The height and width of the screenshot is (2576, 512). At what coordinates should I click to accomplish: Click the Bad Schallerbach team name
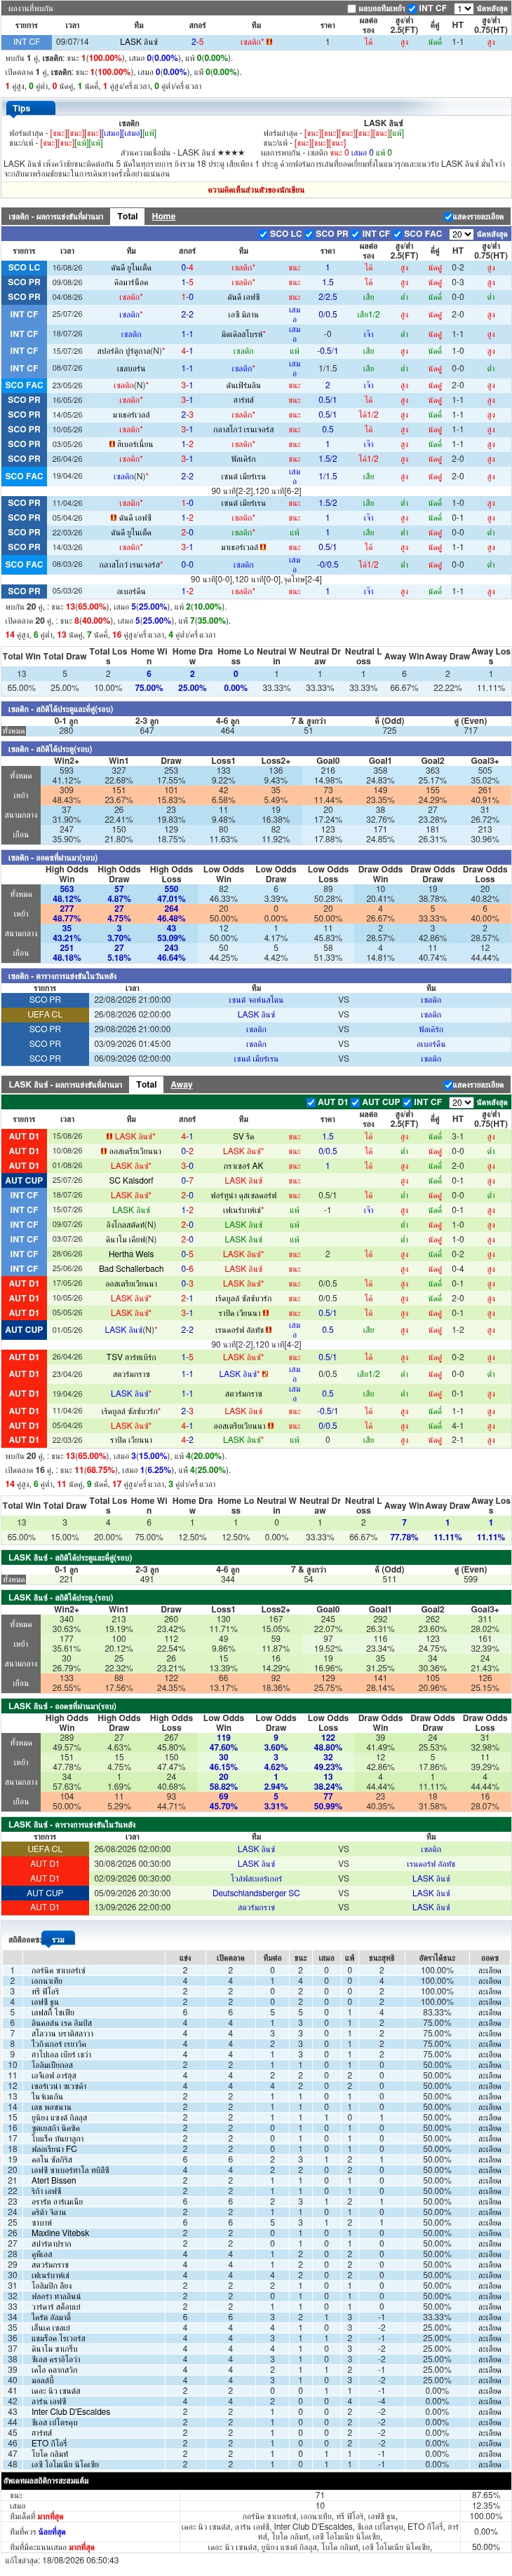131,1269
